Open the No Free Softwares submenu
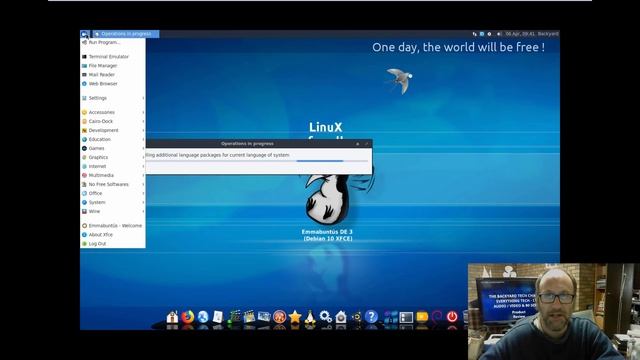Viewport: 640px width, 360px height. 113,184
